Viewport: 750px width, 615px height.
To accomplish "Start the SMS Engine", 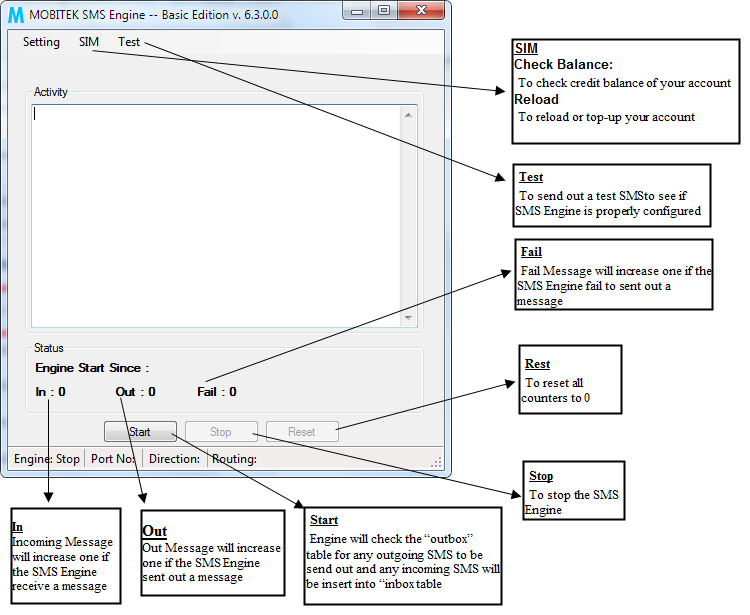I will coord(140,432).
